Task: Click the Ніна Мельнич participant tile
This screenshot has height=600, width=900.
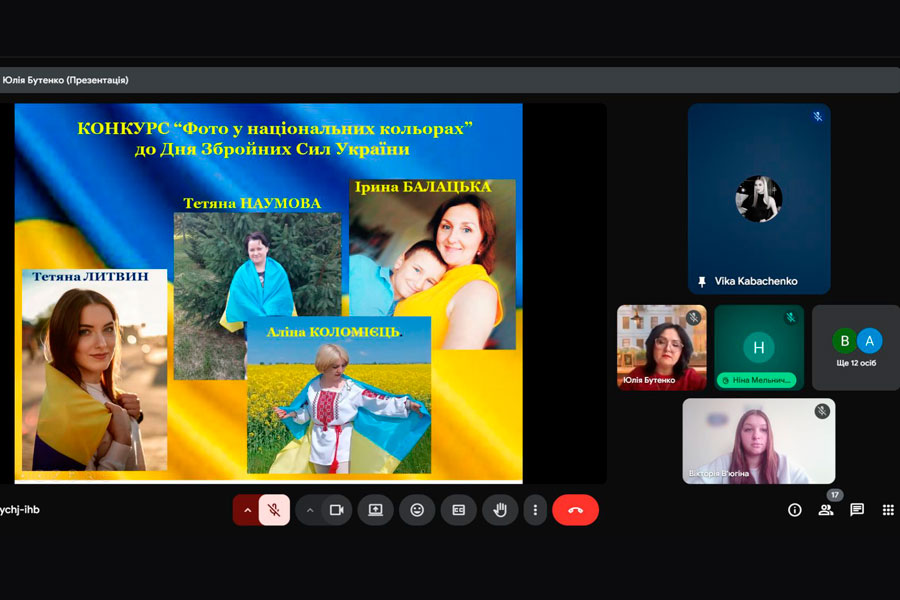Action: [x=758, y=347]
